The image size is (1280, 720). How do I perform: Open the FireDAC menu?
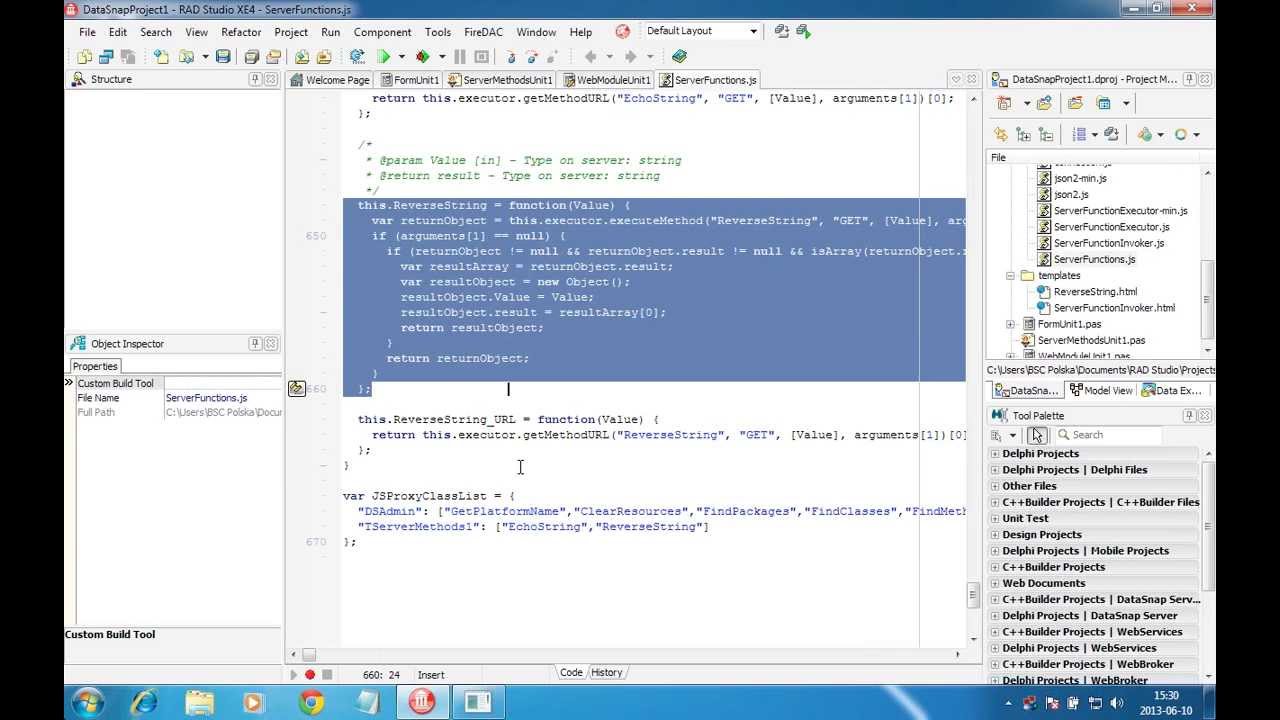point(484,32)
